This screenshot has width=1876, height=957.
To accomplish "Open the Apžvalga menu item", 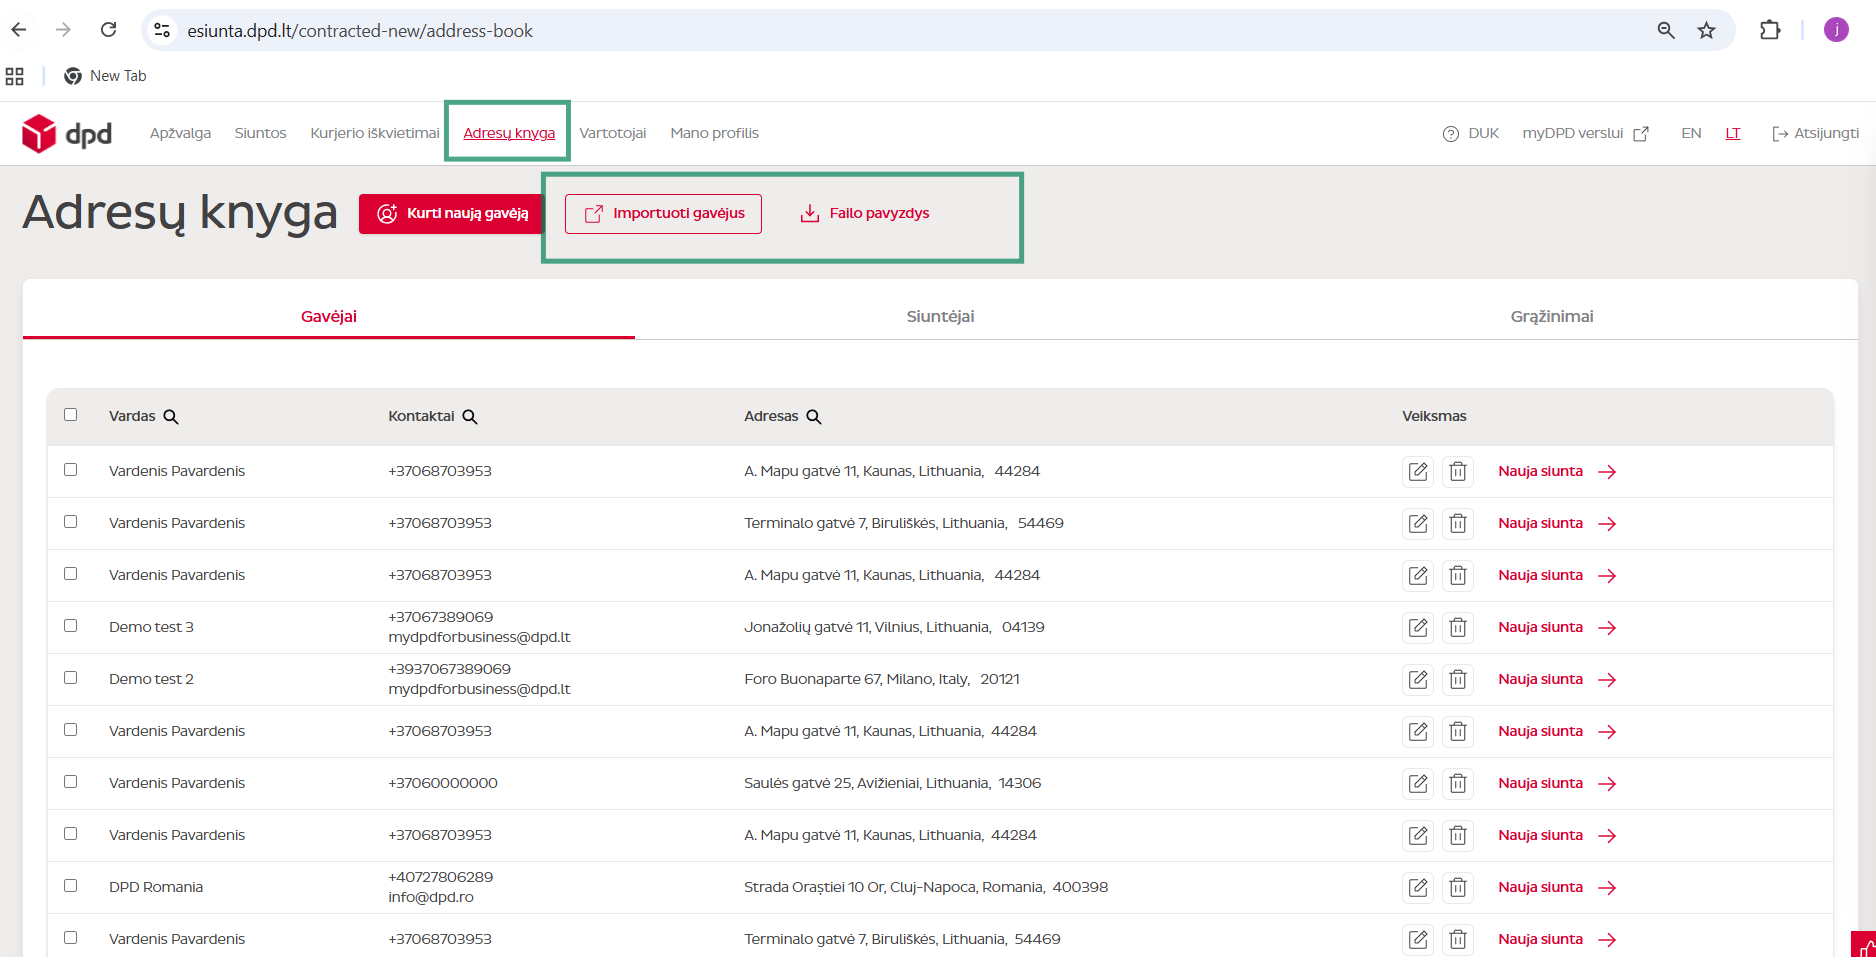I will [x=180, y=133].
